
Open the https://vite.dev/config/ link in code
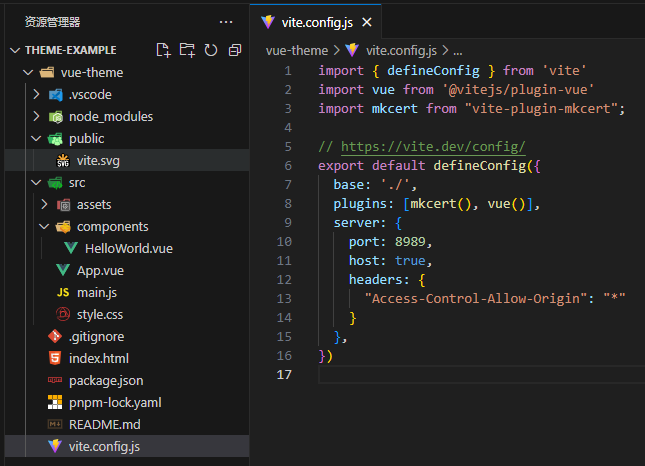[x=433, y=146]
